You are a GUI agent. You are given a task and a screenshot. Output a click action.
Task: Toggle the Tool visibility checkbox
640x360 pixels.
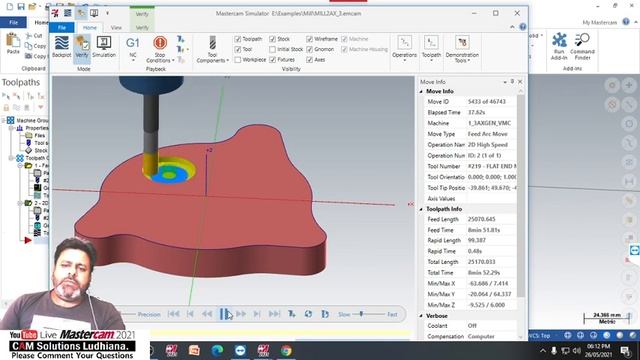click(238, 49)
